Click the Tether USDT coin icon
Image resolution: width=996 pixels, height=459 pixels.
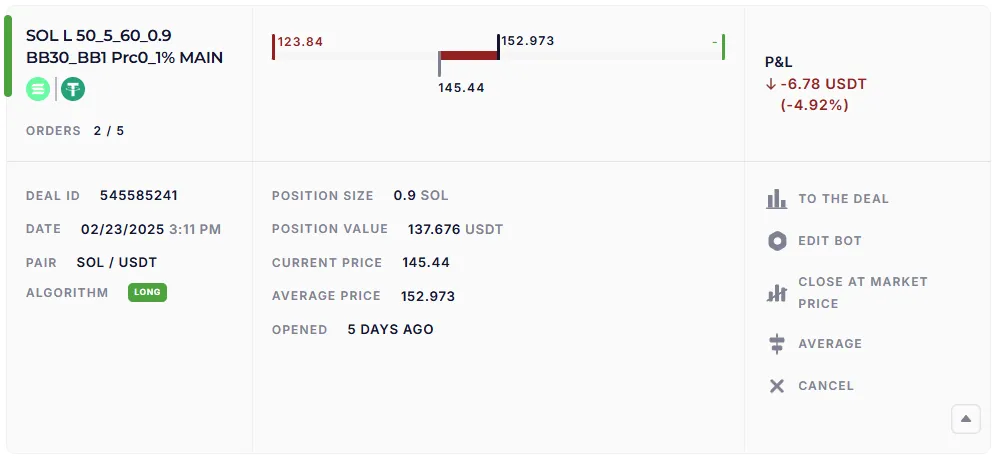pyautogui.click(x=73, y=89)
